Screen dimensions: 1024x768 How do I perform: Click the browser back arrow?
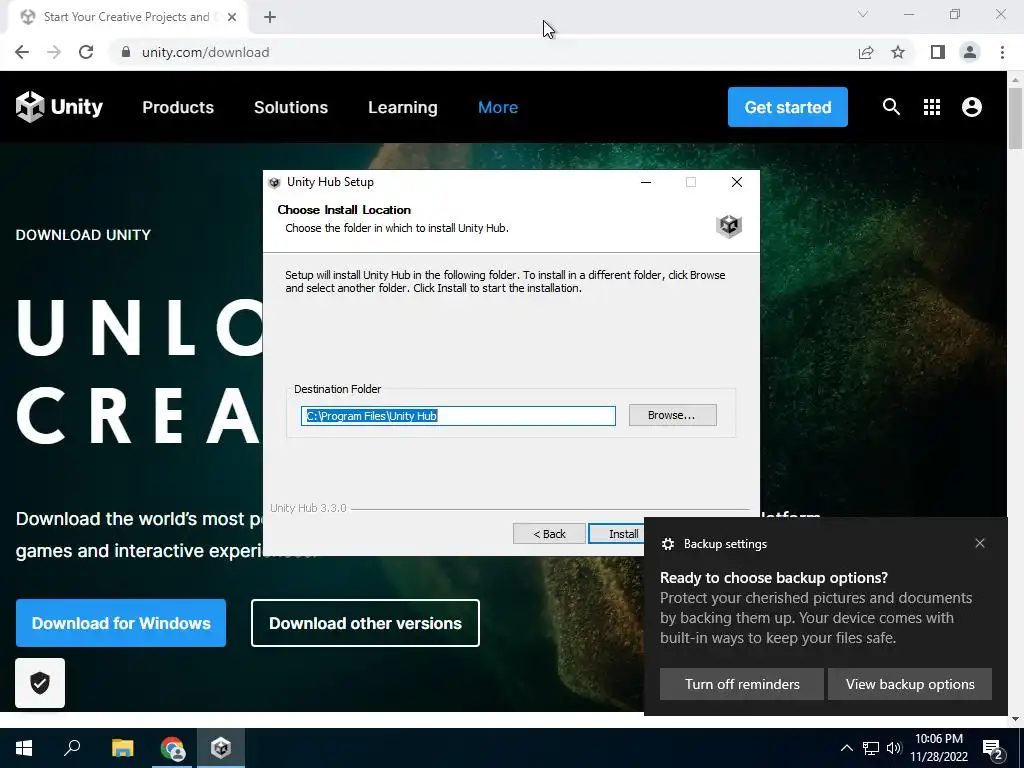[x=22, y=52]
